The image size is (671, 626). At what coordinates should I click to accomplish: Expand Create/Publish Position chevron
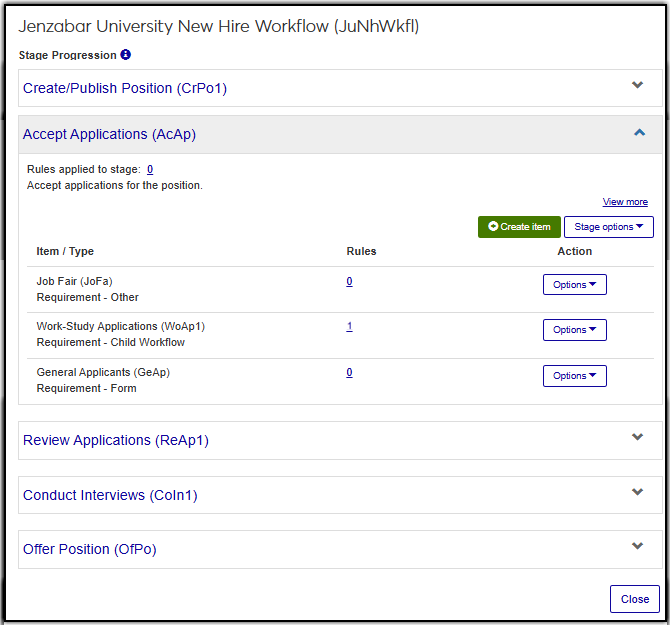coord(637,85)
